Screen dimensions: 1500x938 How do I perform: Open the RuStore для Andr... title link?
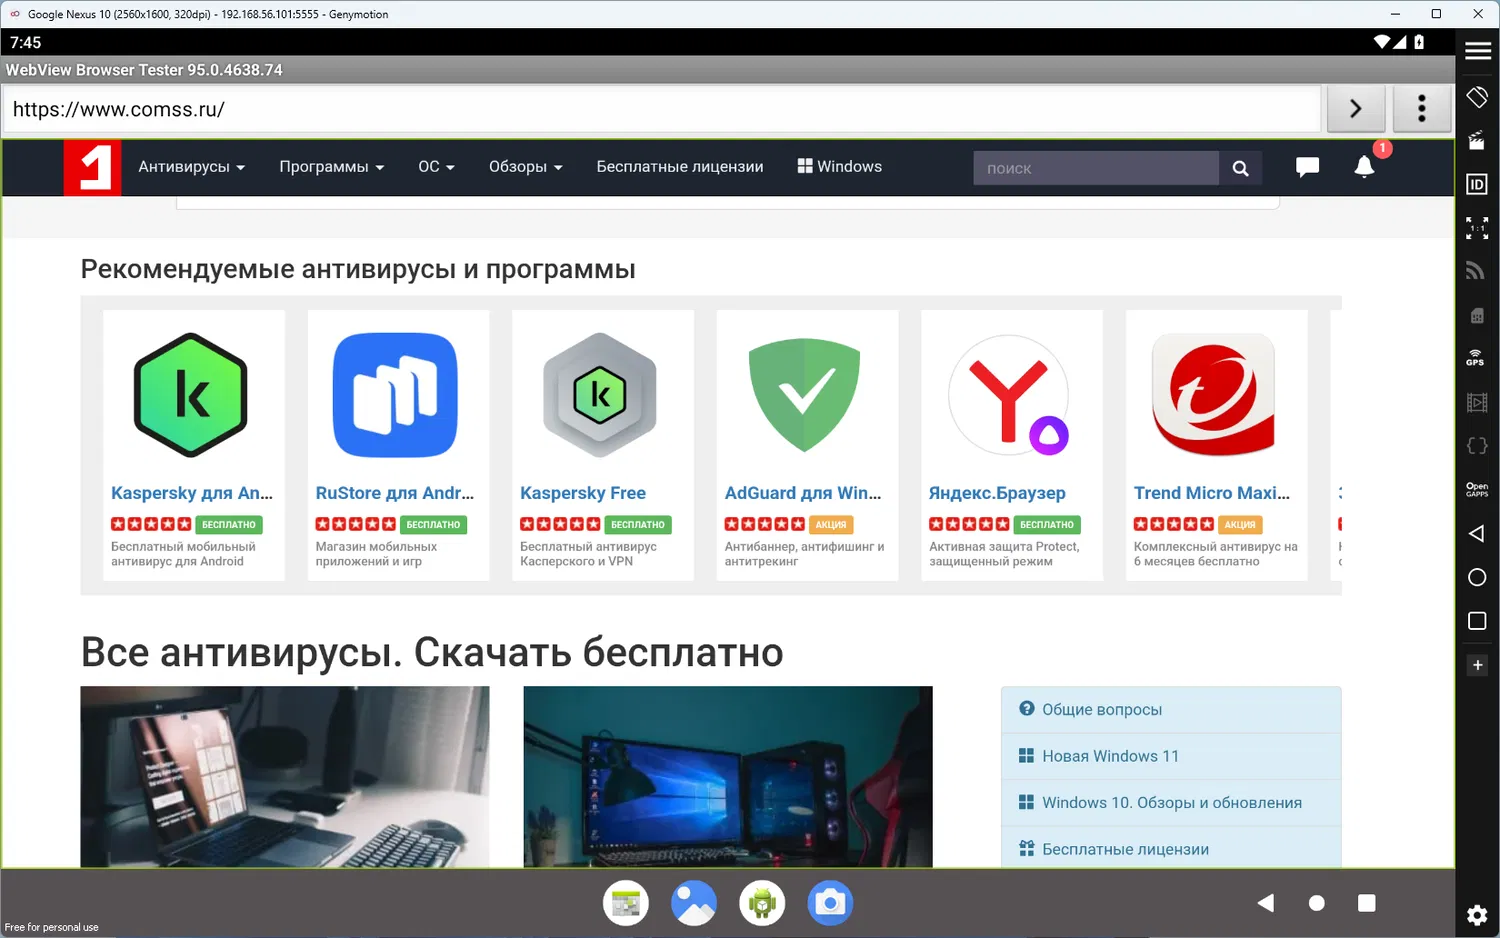[x=395, y=493]
